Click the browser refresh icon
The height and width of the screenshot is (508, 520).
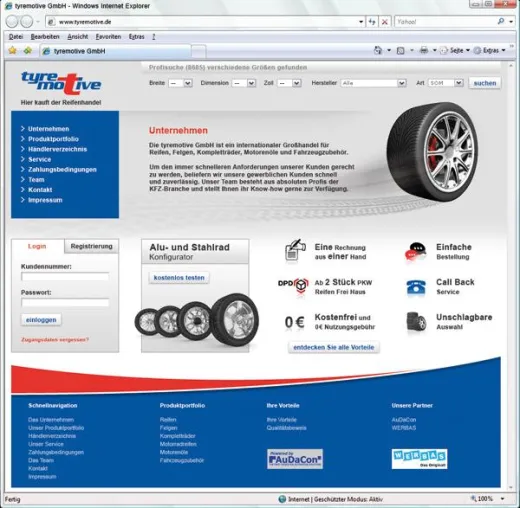[x=372, y=22]
